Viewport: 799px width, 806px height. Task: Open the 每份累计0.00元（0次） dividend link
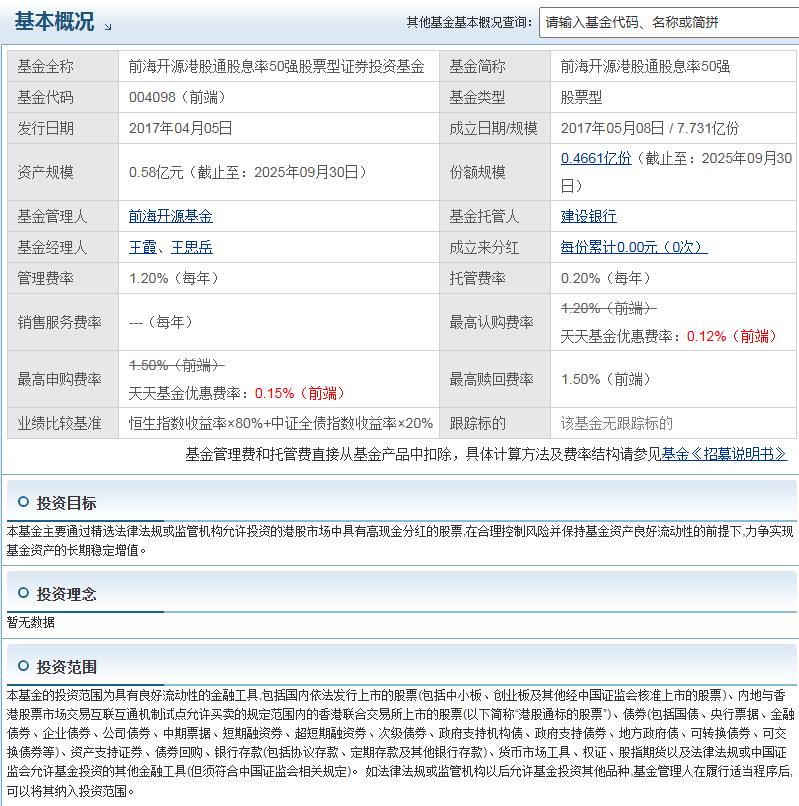[634, 247]
